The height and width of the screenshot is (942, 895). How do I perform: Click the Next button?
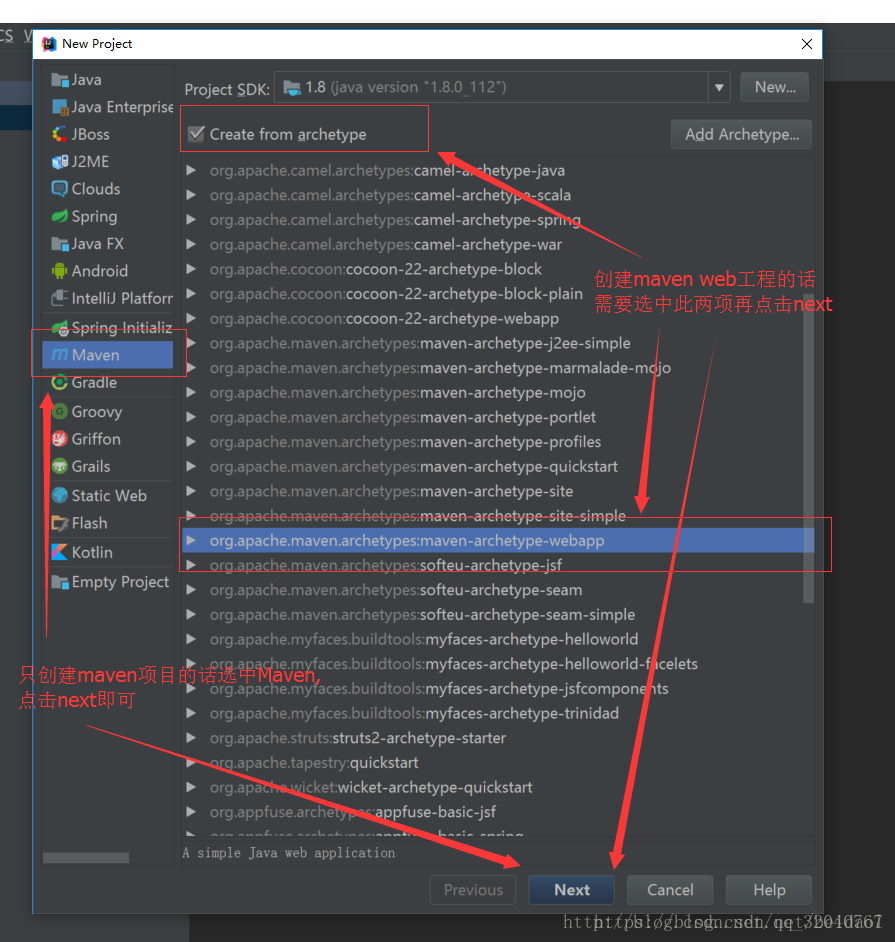pyautogui.click(x=571, y=890)
